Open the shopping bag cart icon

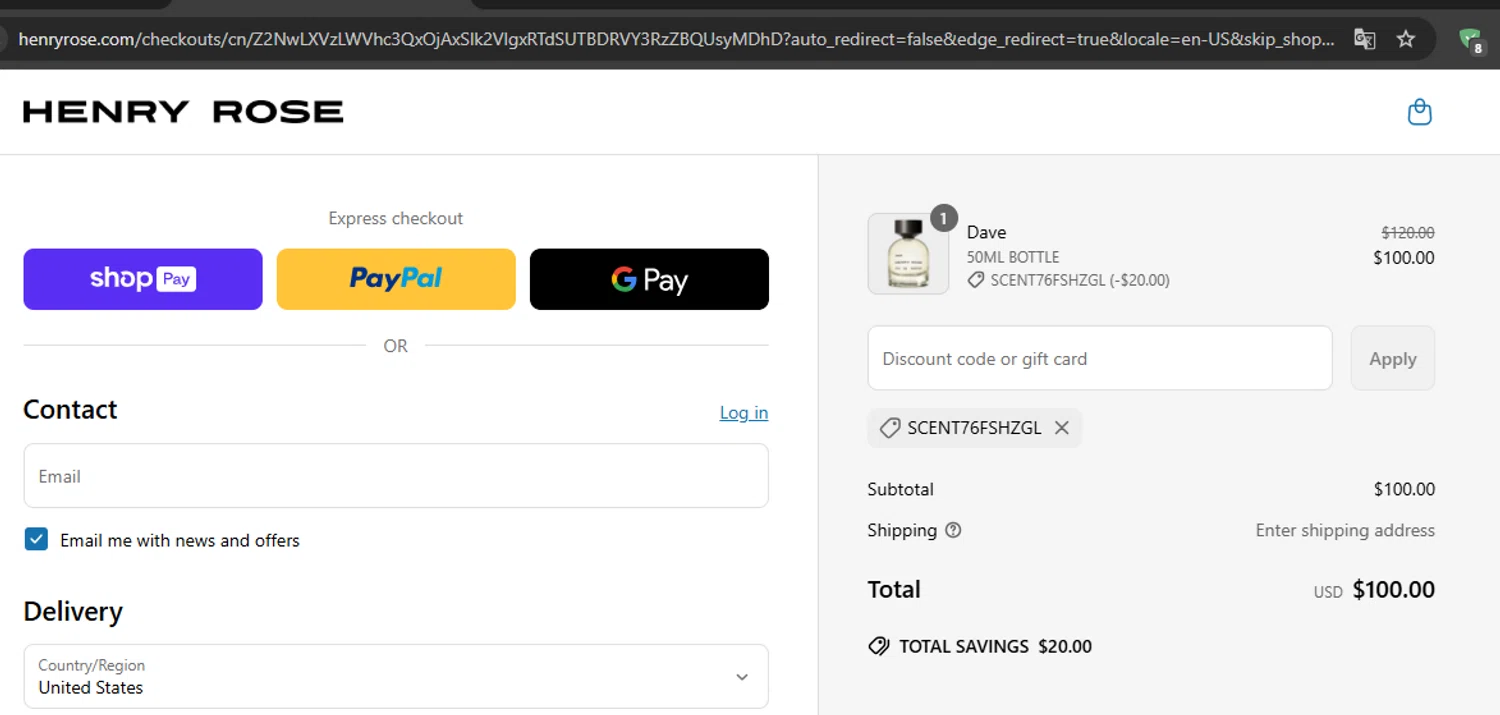(1419, 112)
